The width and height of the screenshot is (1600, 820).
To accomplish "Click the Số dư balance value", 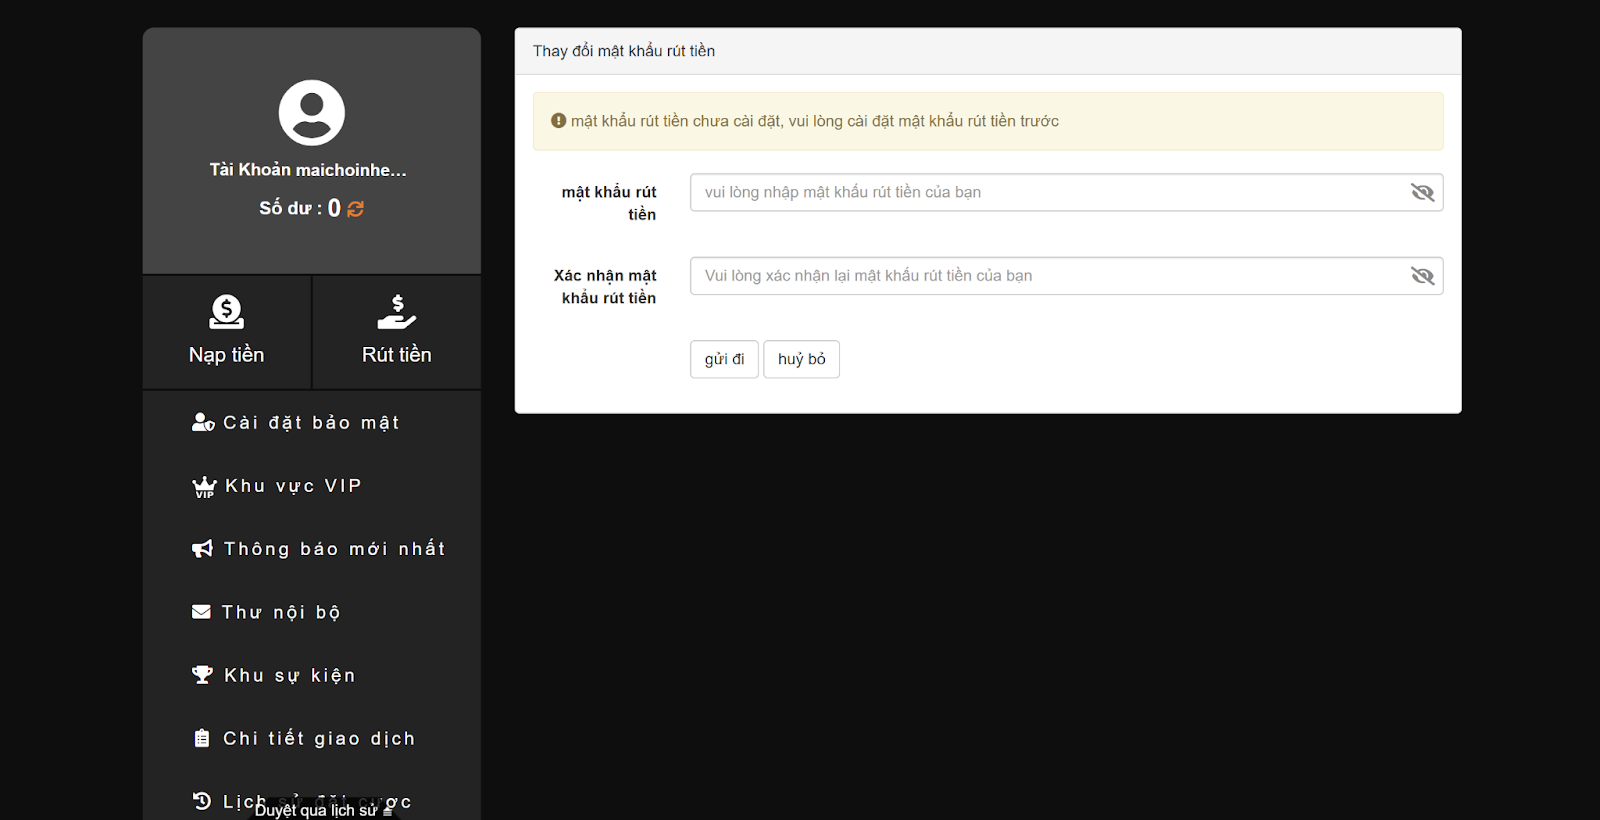I will coord(334,208).
